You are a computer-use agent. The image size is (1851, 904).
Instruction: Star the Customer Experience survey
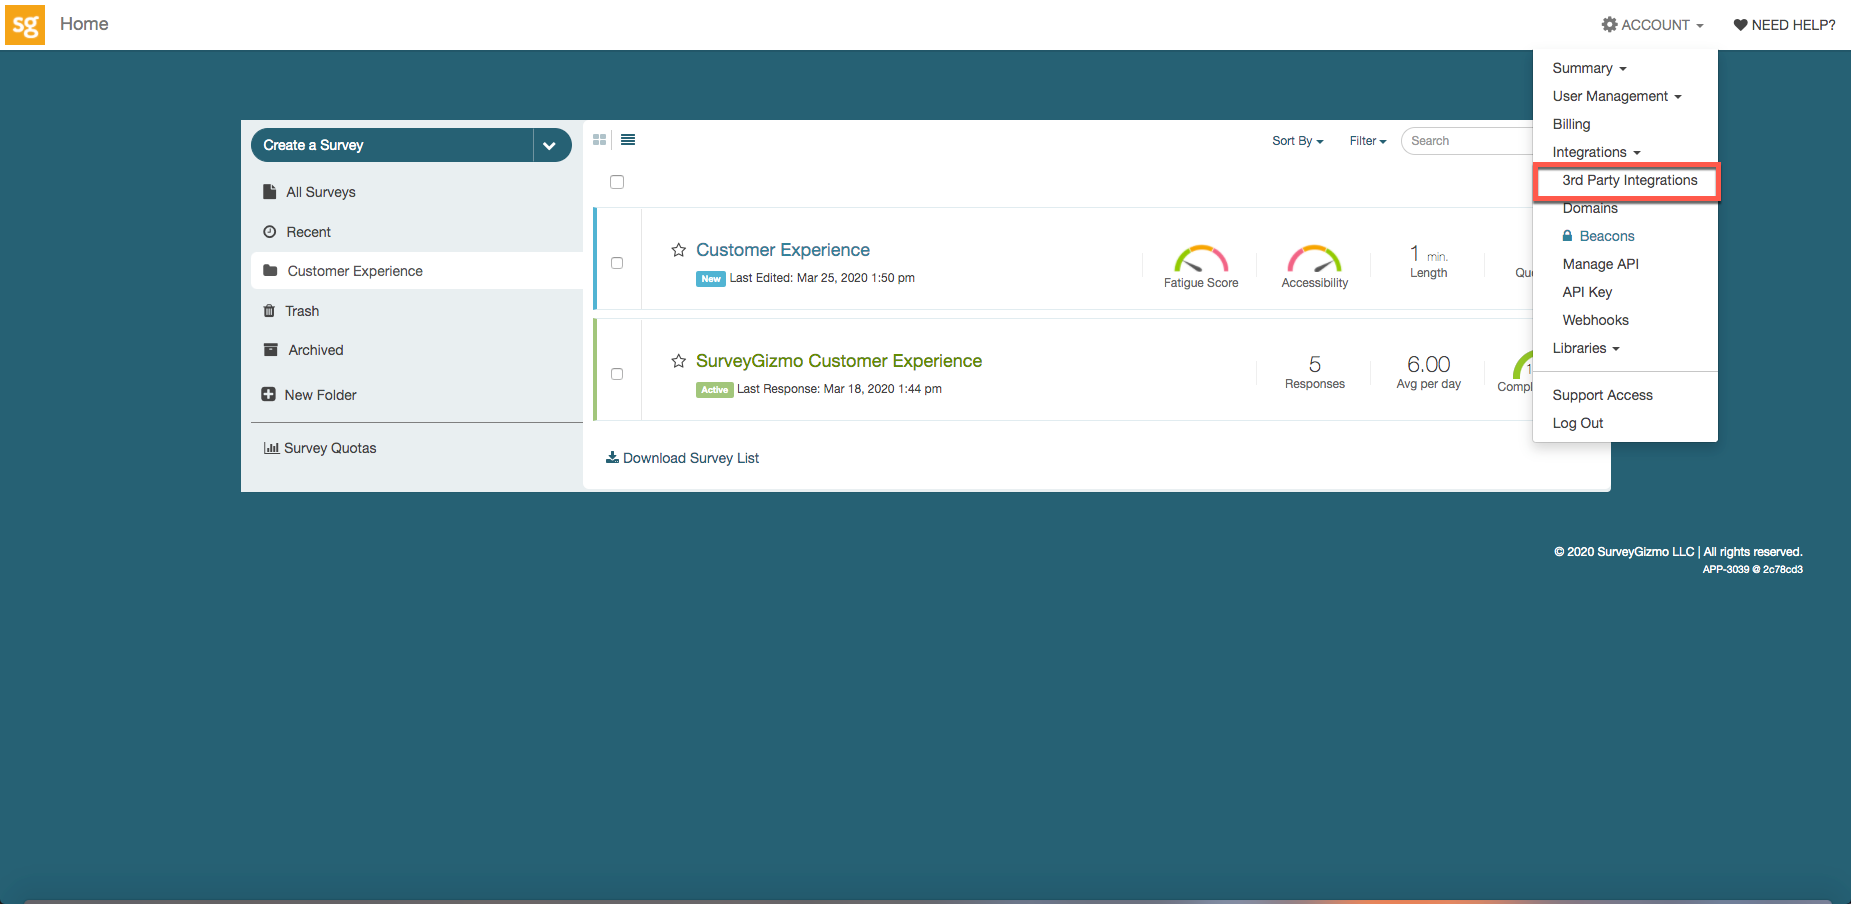point(679,250)
